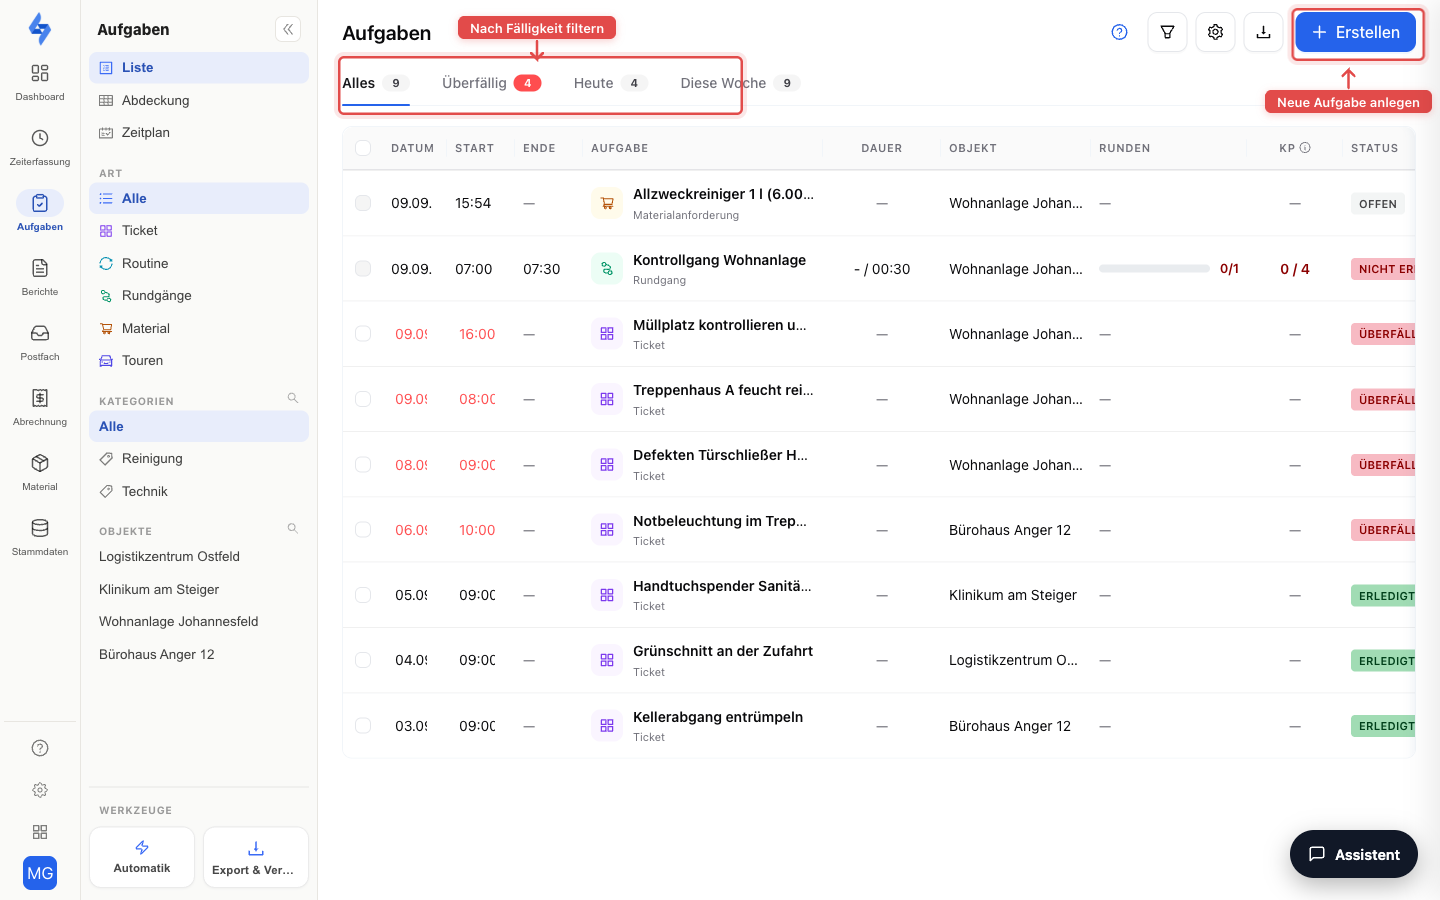Click the Kontrollgang Runden progress bar

(1154, 269)
